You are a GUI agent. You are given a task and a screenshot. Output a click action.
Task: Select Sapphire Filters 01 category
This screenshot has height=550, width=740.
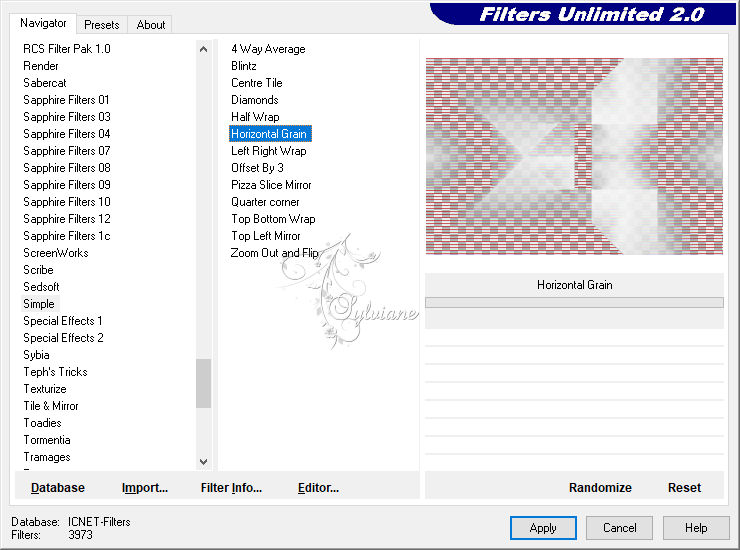pos(67,100)
